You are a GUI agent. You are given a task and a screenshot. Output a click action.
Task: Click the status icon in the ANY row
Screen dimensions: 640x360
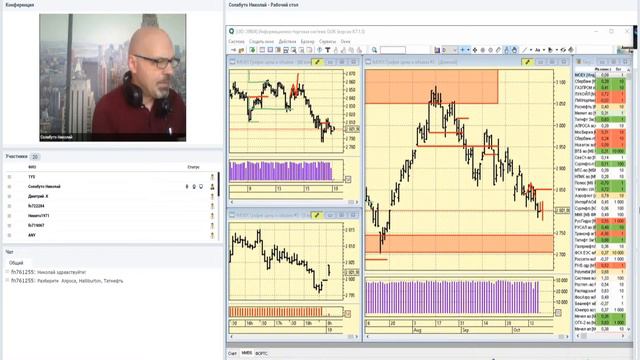212,235
